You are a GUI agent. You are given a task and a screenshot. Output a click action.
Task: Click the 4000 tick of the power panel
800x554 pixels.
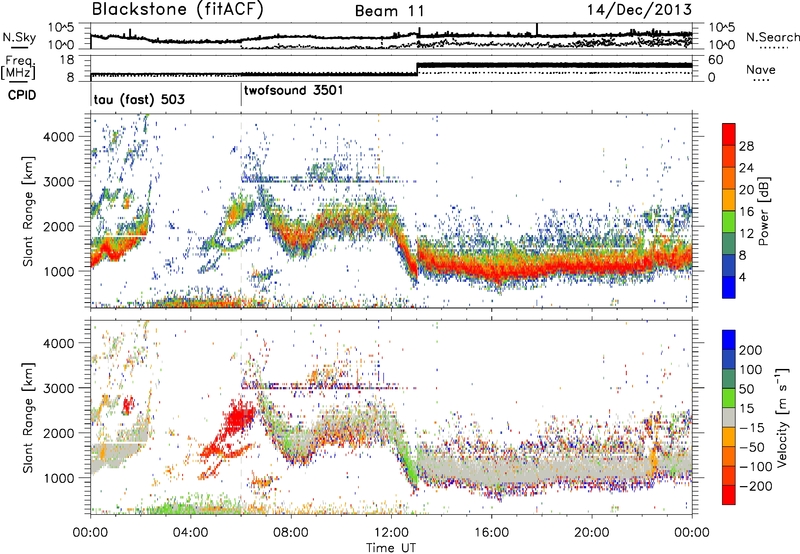59,136
